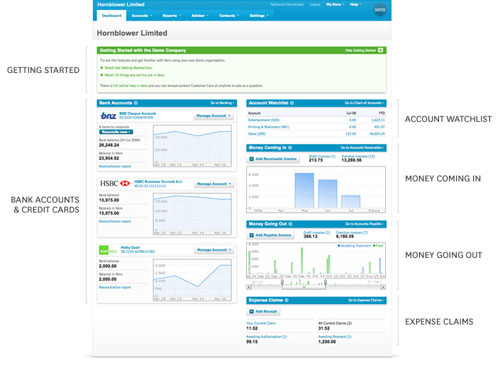Click the Awaiting Payment legend marker
This screenshot has height=367, width=500.
pyautogui.click(x=339, y=246)
